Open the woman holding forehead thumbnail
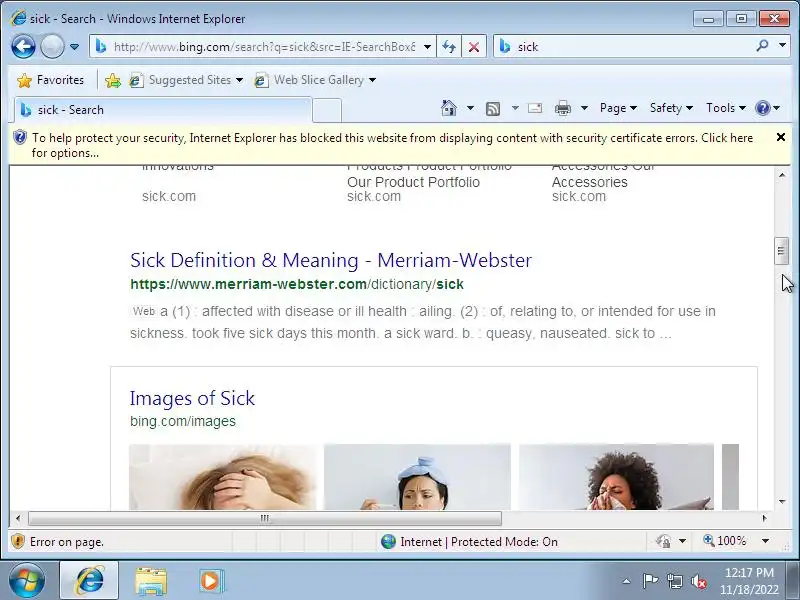800x600 pixels. 222,477
